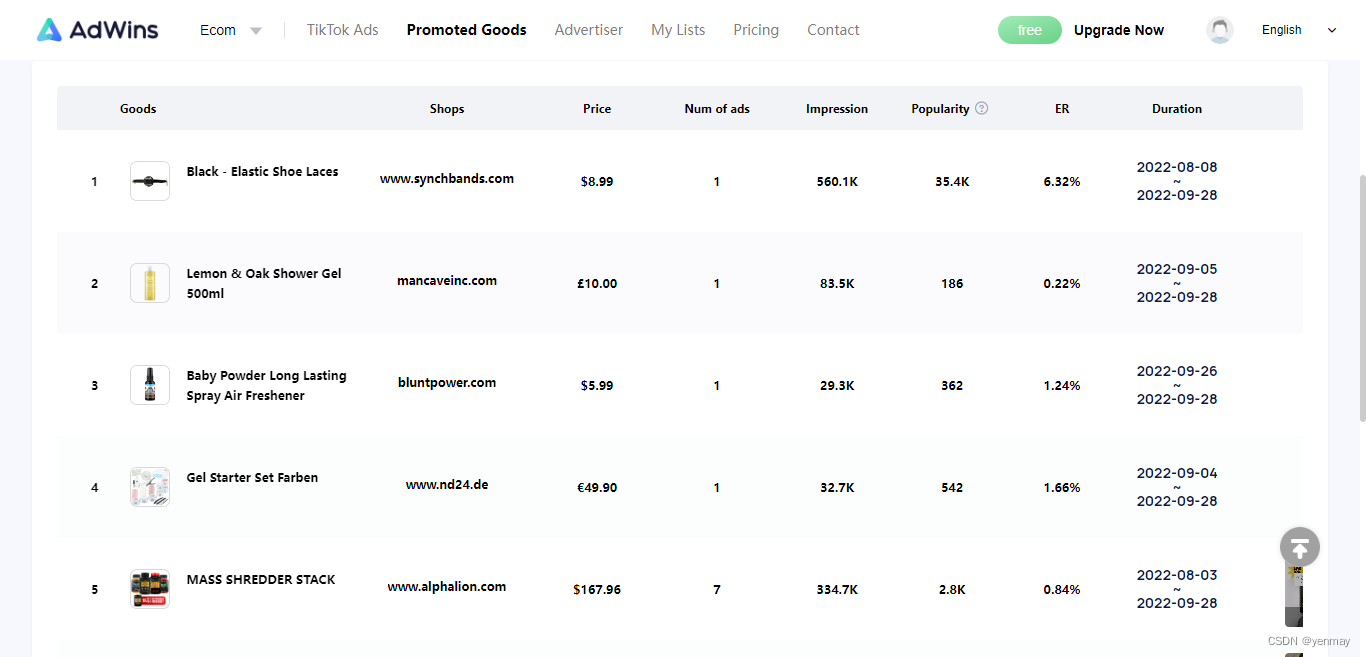Viewport: 1366px width, 657px height.
Task: Open the Ecom dropdown menu
Action: point(231,30)
